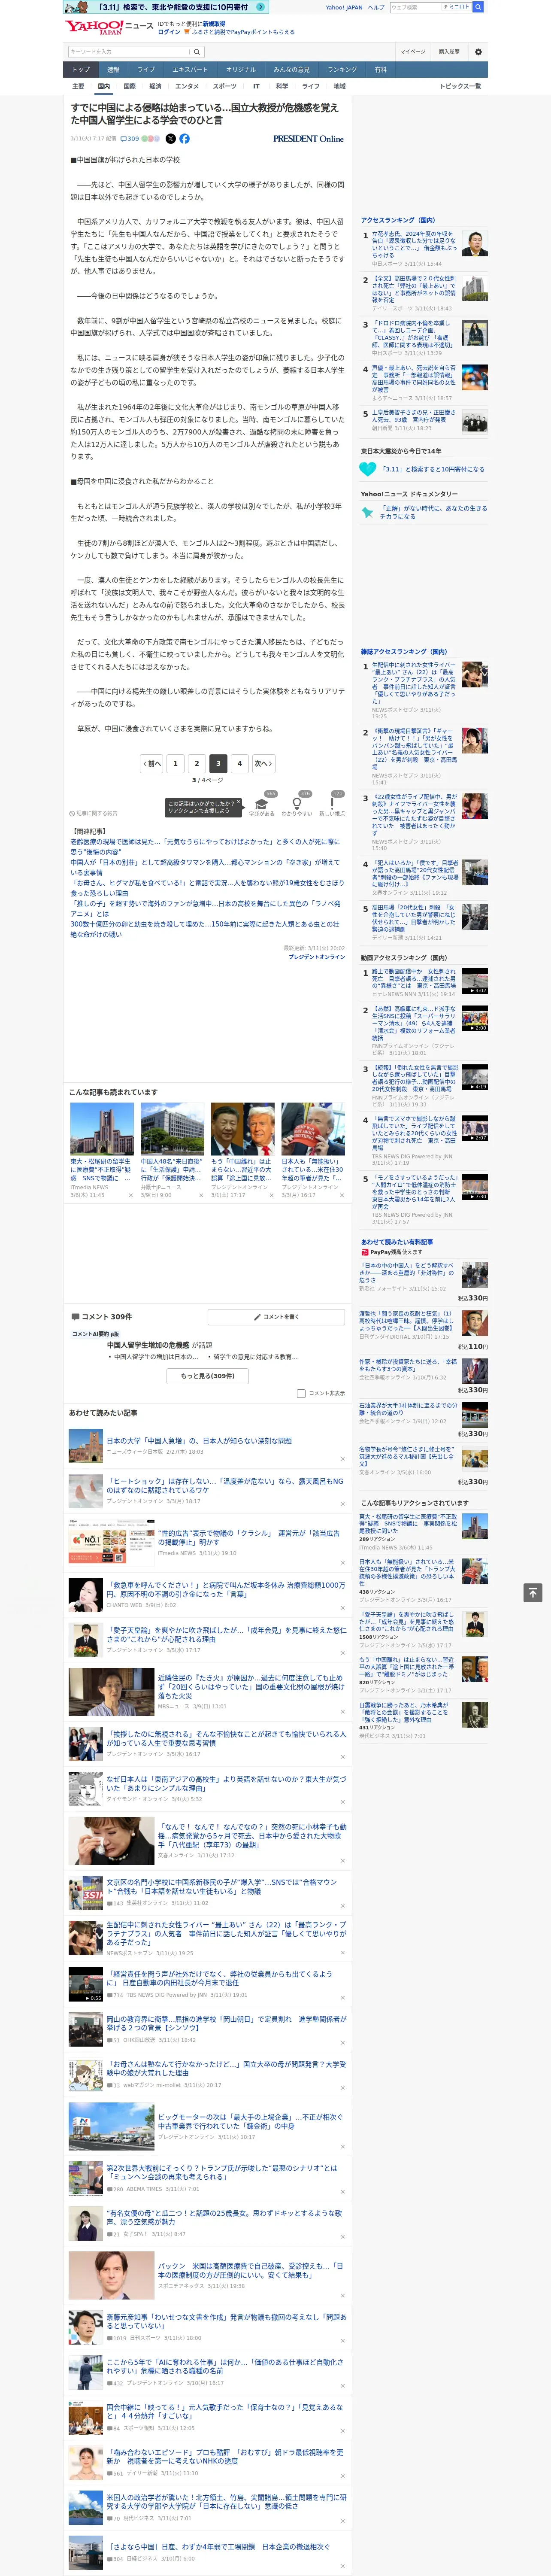Click マイページ link
The height and width of the screenshot is (2576, 551).
tap(413, 52)
